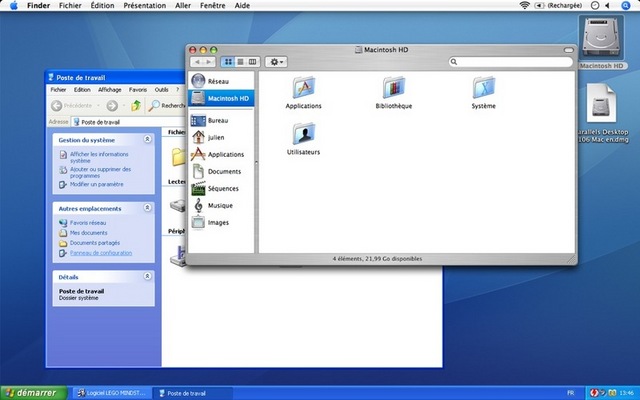Select Musique in the Finder sidebar
Image resolution: width=640 pixels, height=400 pixels.
[x=221, y=205]
